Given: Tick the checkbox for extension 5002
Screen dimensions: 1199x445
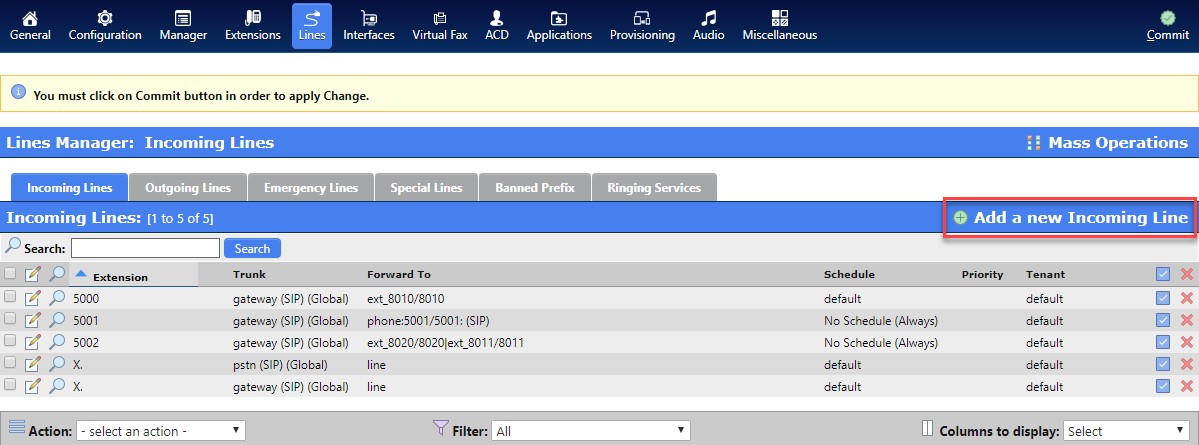Looking at the screenshot, I should coord(10,342).
